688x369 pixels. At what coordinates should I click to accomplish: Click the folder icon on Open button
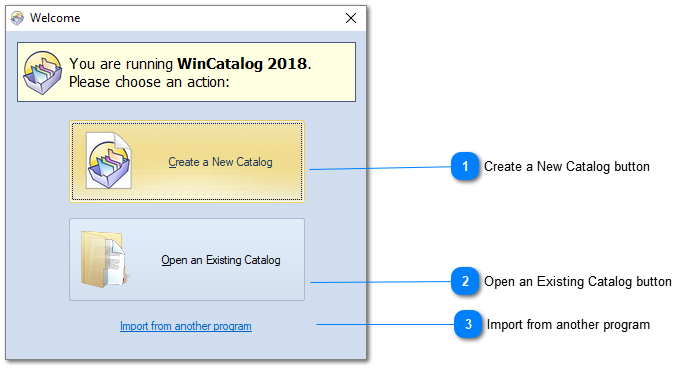coord(104,260)
